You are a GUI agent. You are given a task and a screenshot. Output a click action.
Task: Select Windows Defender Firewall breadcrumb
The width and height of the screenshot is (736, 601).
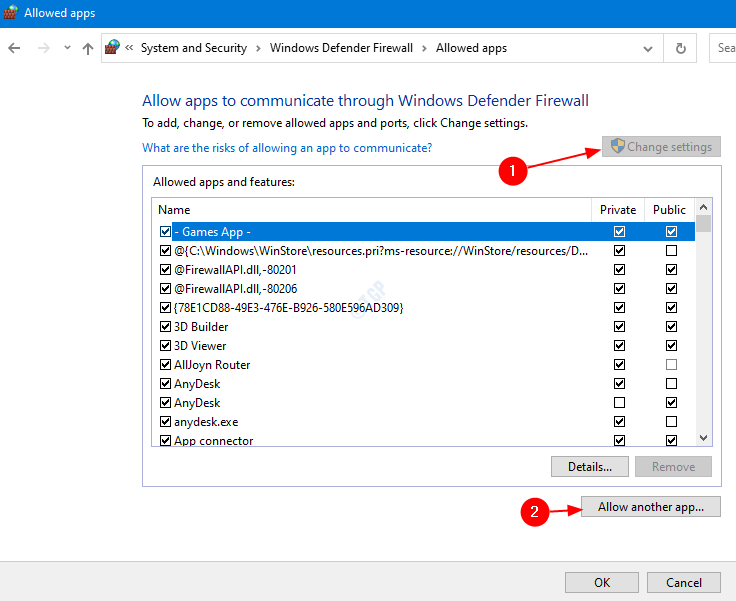point(343,48)
